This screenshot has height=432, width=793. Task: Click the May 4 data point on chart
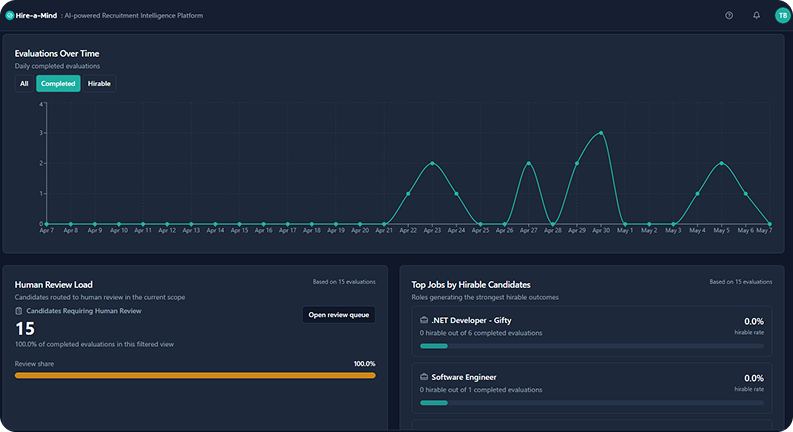point(697,194)
